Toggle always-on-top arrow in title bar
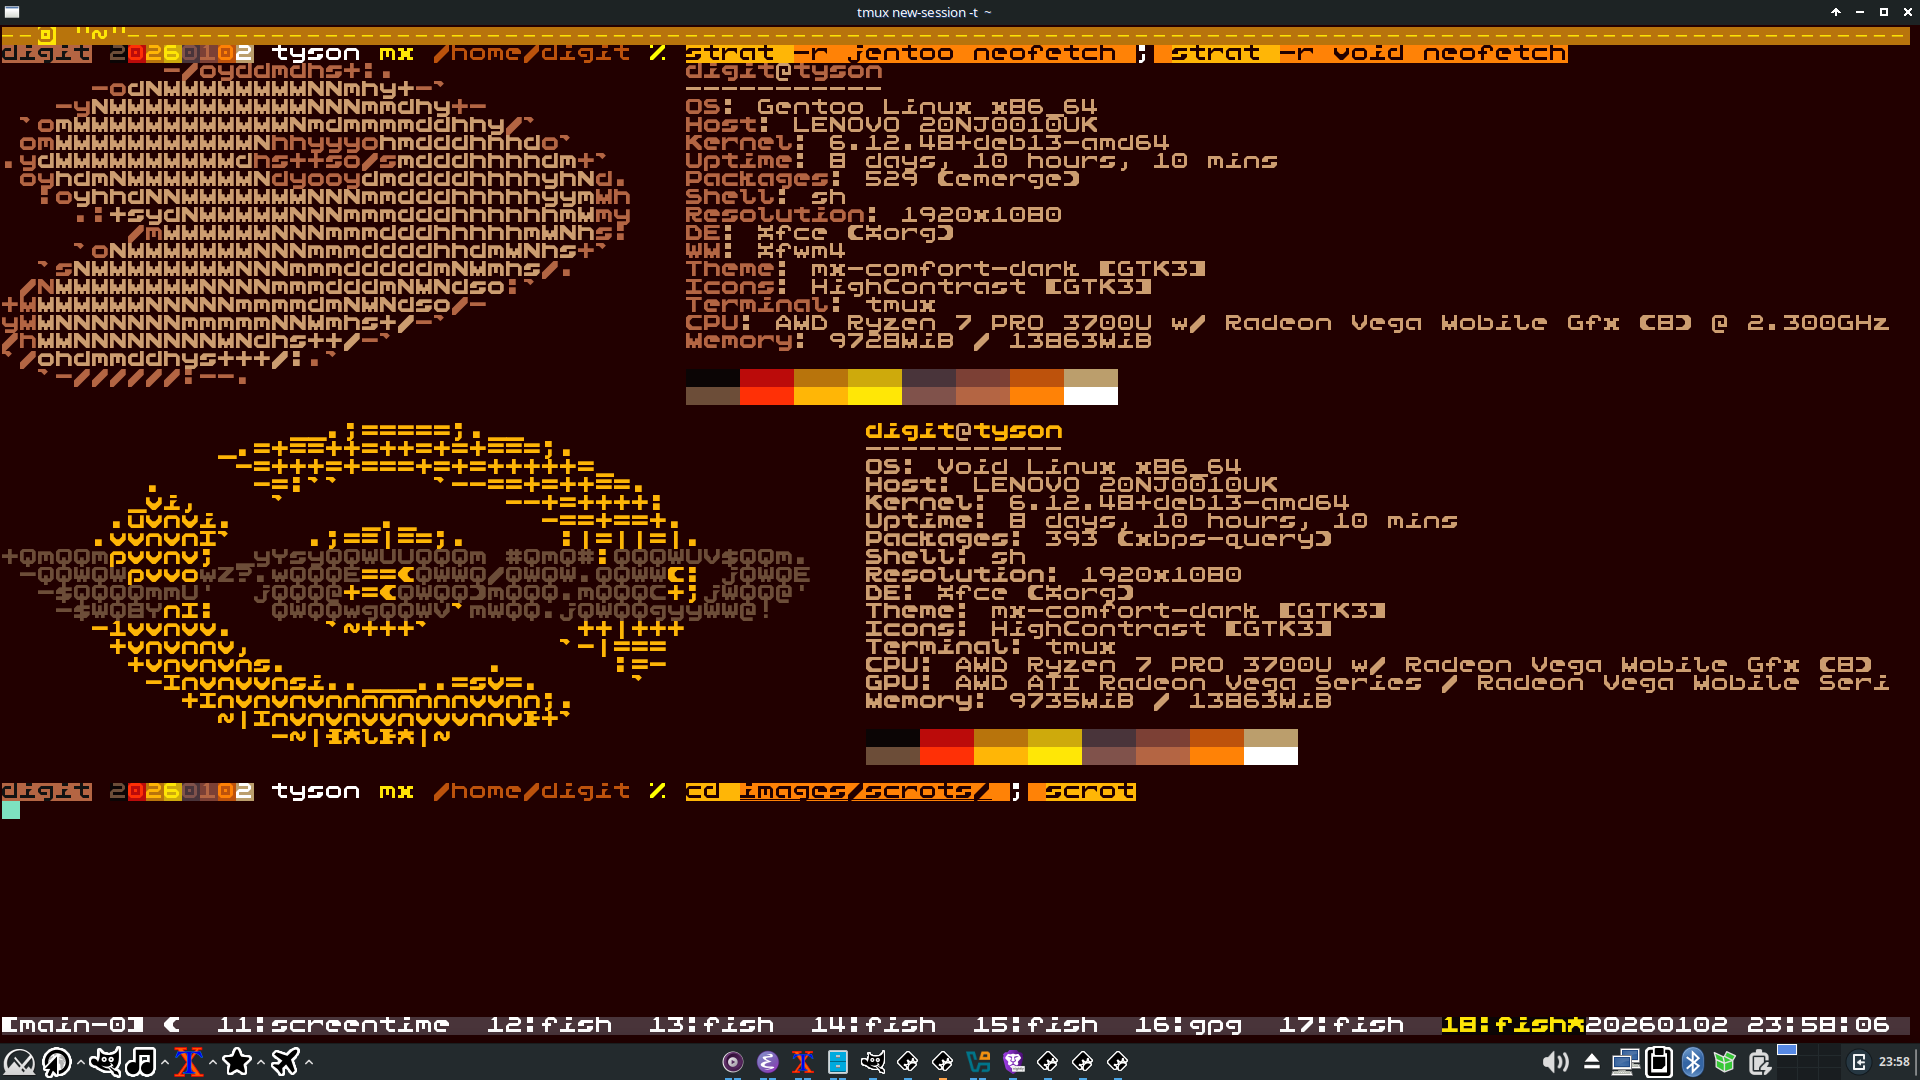 coord(1836,12)
